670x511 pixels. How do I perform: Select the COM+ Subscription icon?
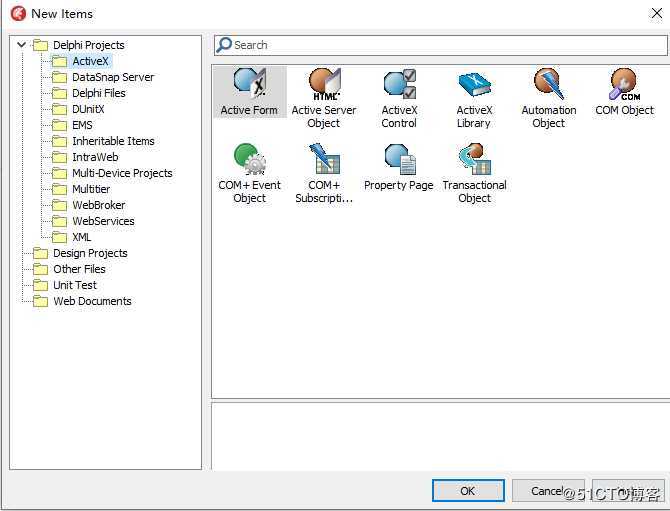point(324,159)
